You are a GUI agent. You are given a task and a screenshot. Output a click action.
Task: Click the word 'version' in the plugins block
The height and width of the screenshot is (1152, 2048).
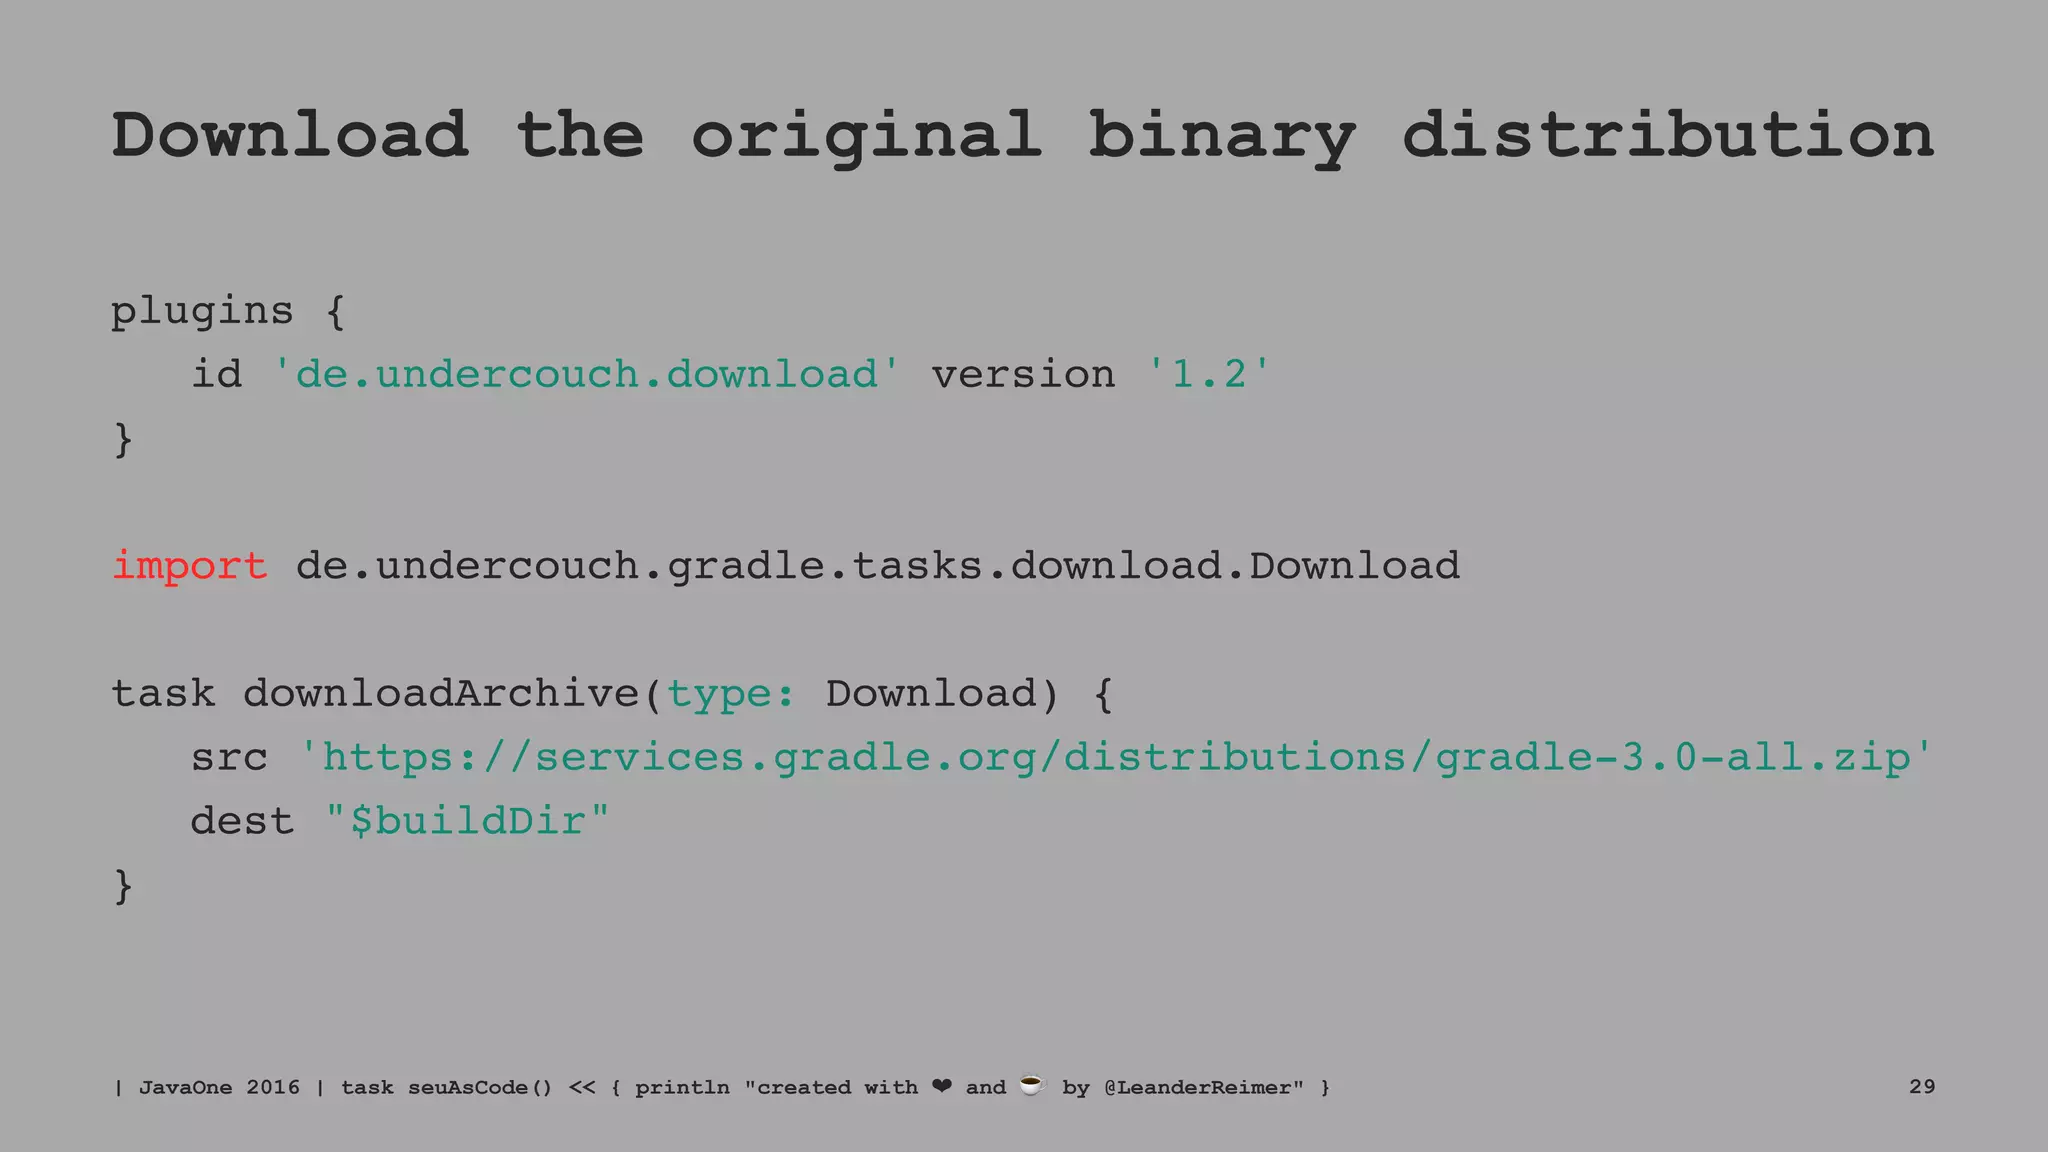1023,375
